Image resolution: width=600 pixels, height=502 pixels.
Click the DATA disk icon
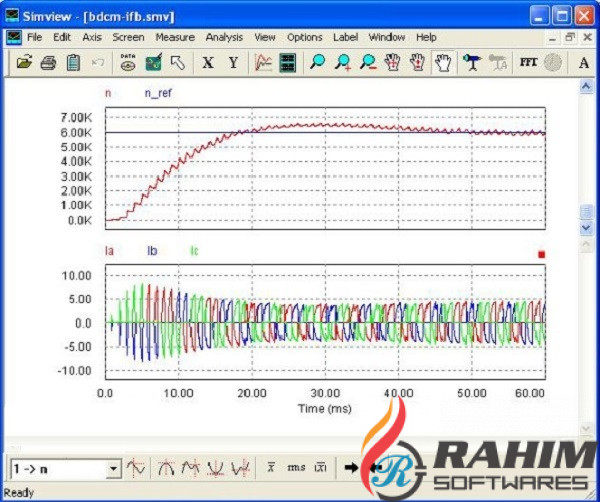pyautogui.click(x=128, y=62)
